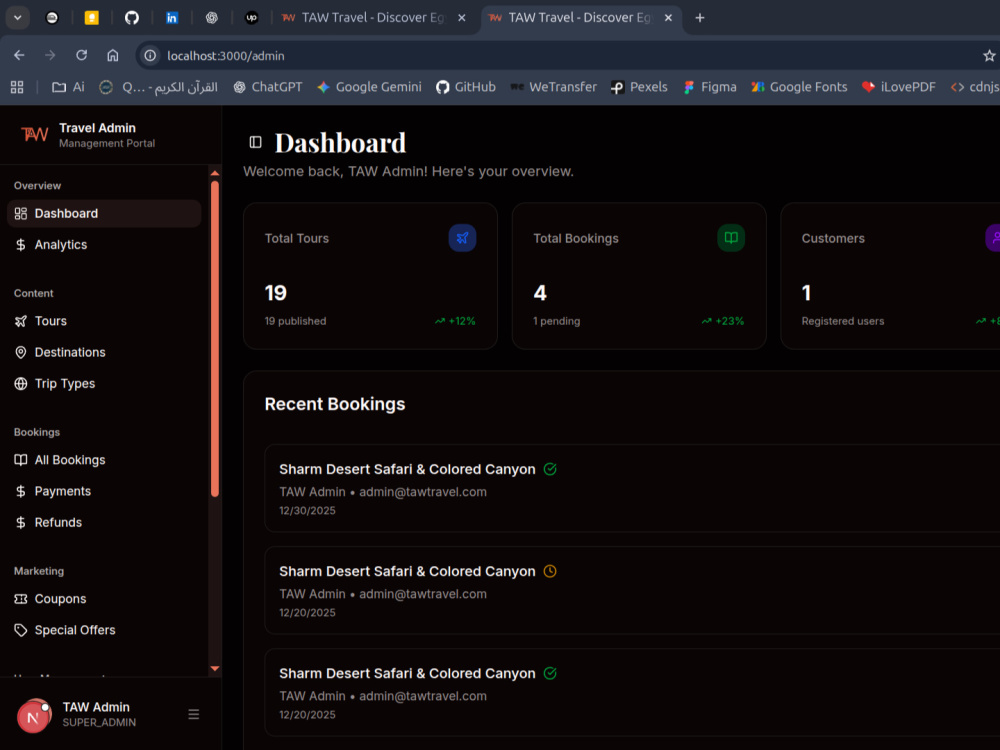Click the +12% trend on Total Tours

point(455,321)
